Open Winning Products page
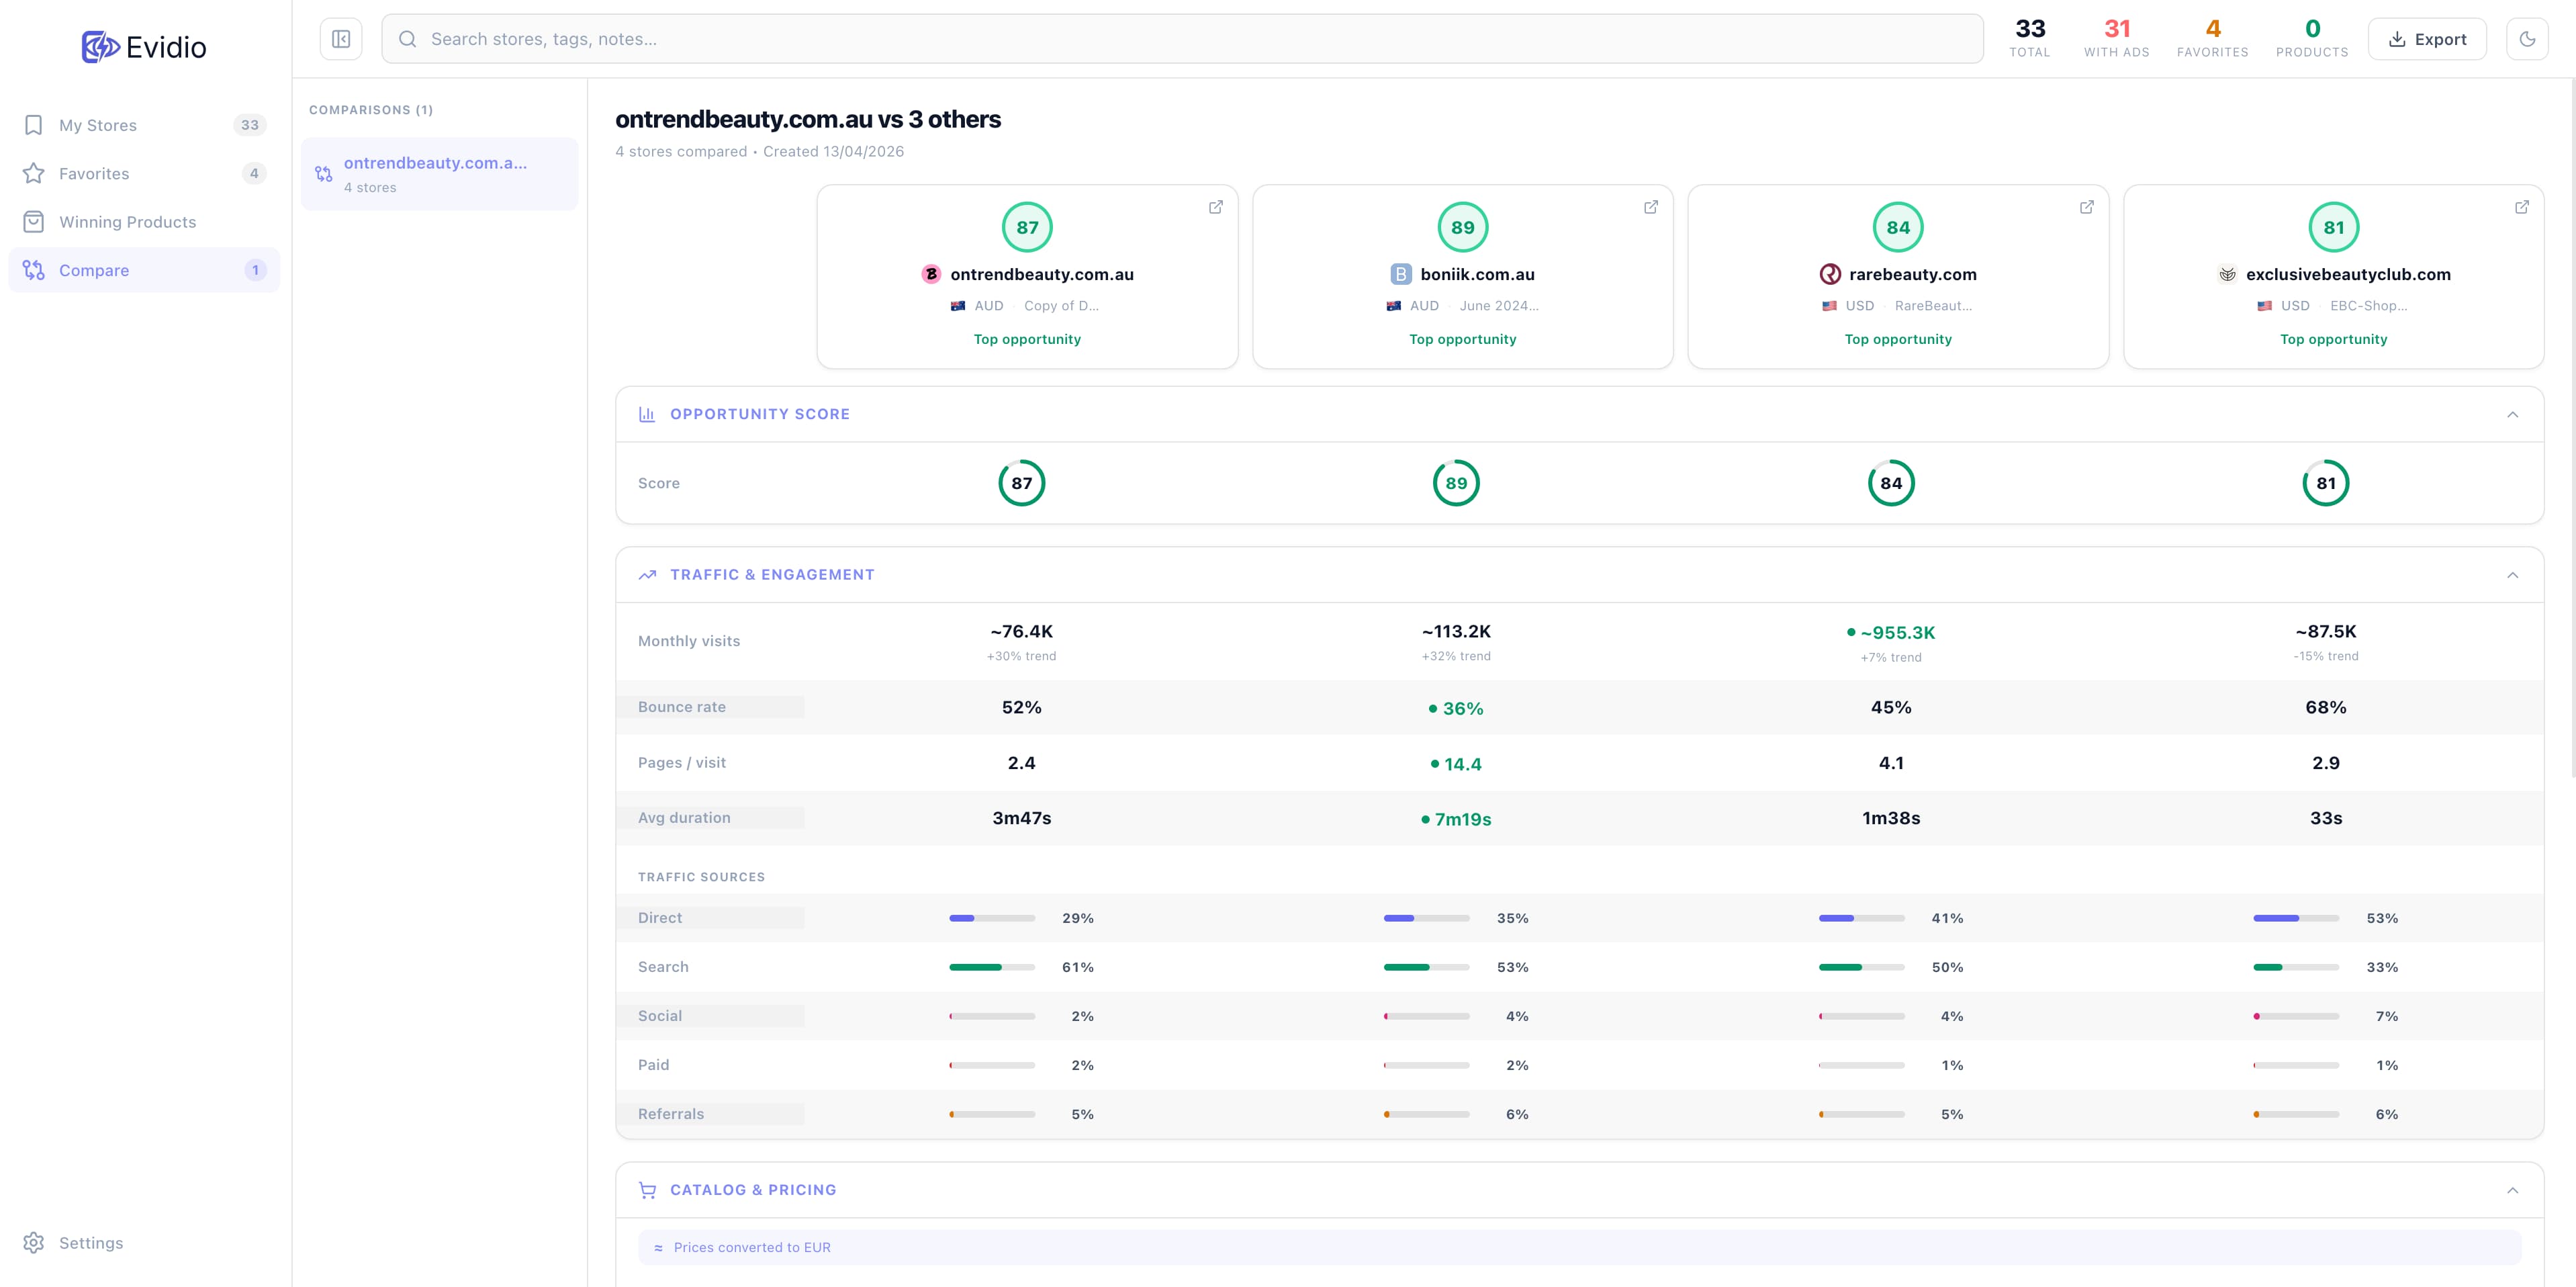The width and height of the screenshot is (2576, 1287). pos(127,222)
